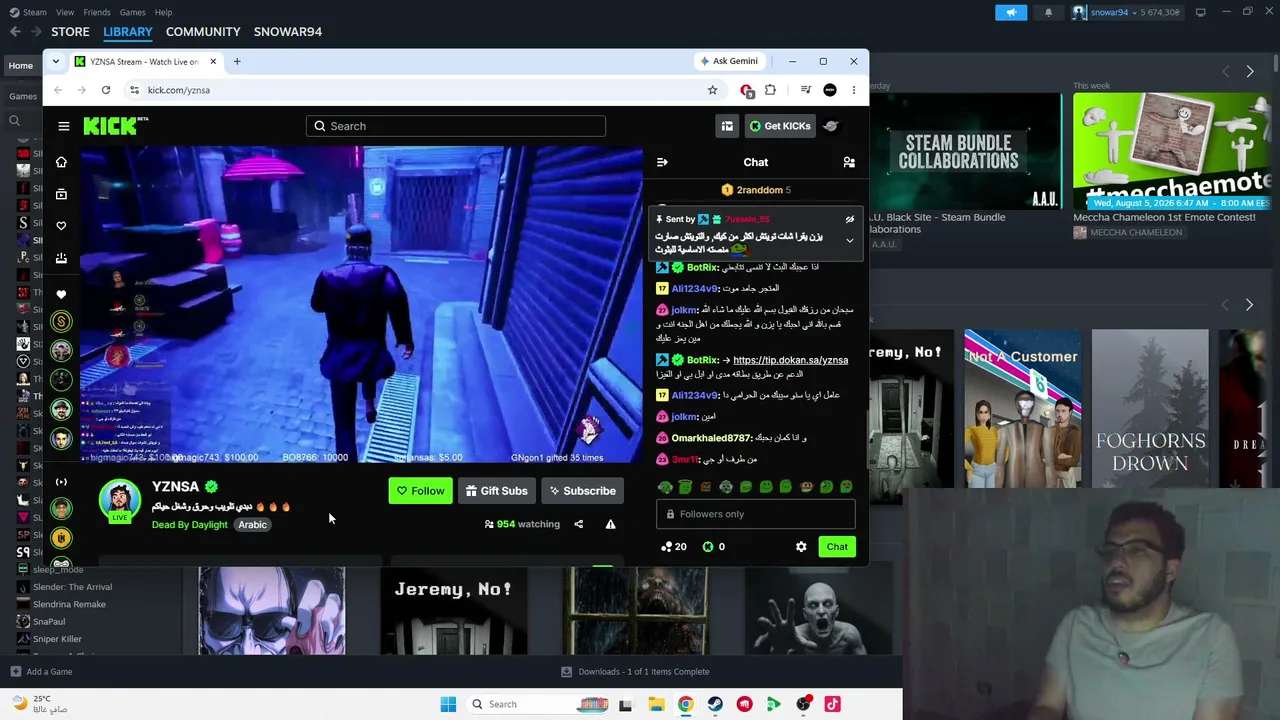The height and width of the screenshot is (720, 1280).
Task: Go to Kick home icon in sidebar
Action: pyautogui.click(x=62, y=162)
